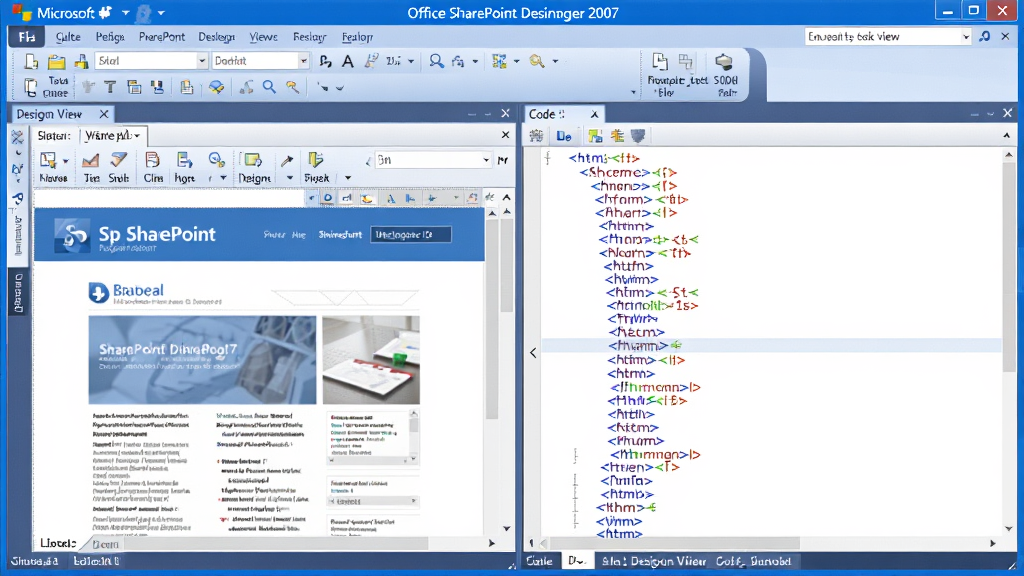Click the gray shield icon in Code toolbar

pos(638,136)
